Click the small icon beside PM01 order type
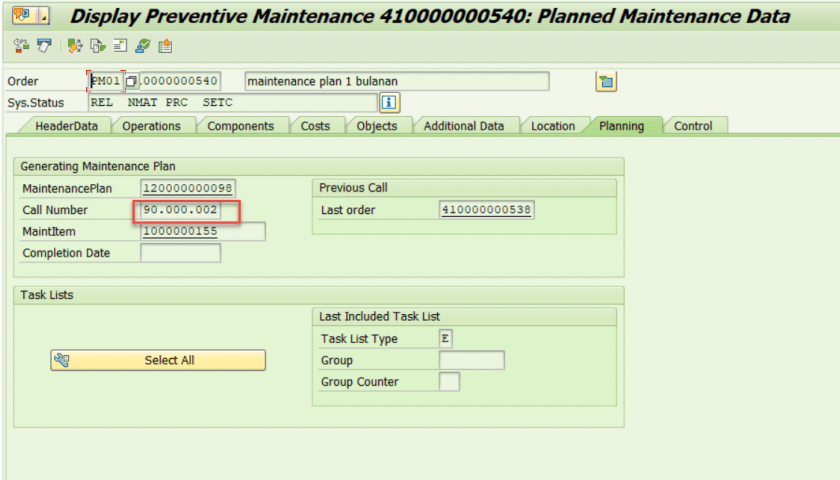 click(x=130, y=82)
